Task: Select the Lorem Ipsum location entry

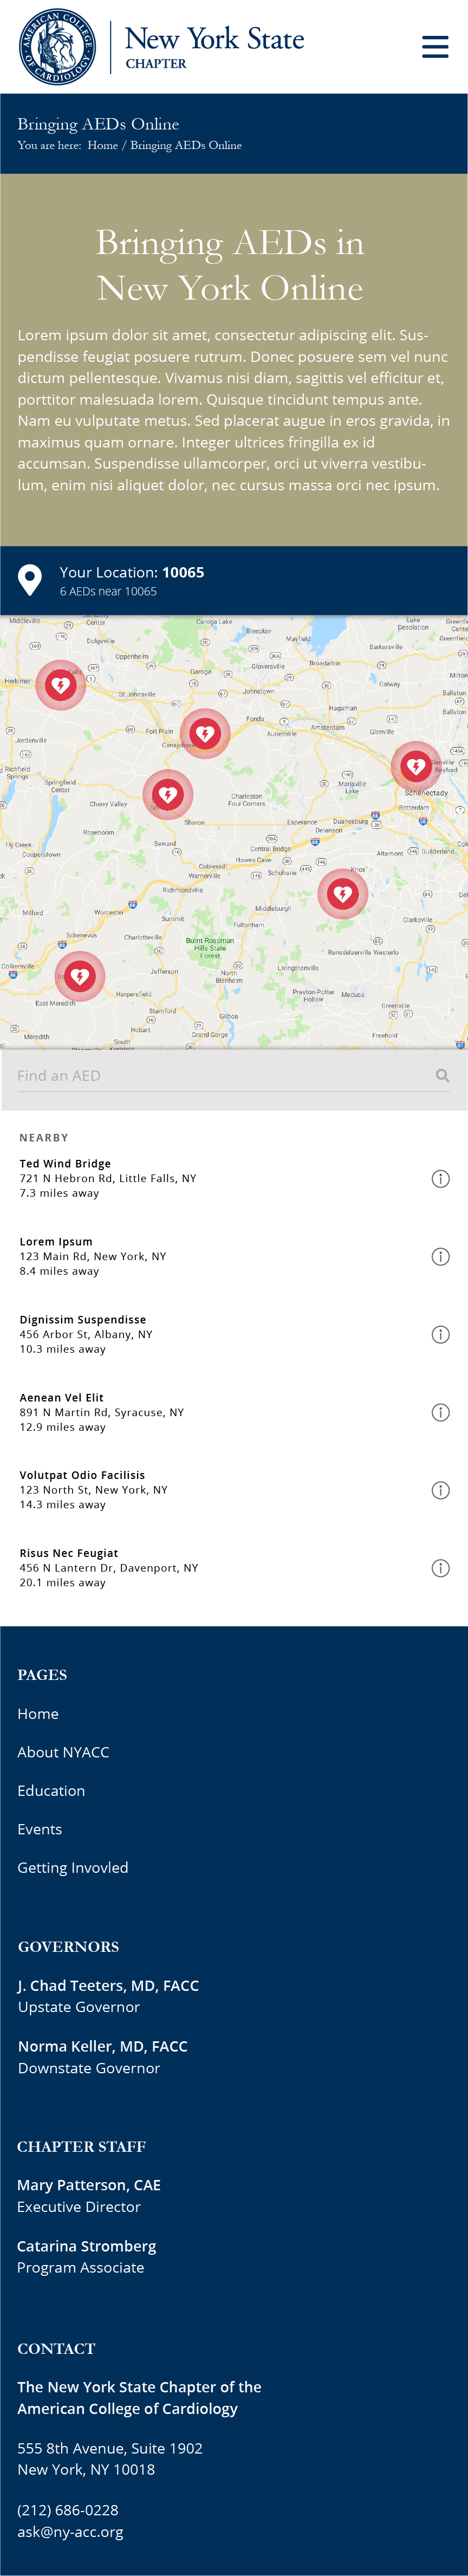Action: (234, 1256)
